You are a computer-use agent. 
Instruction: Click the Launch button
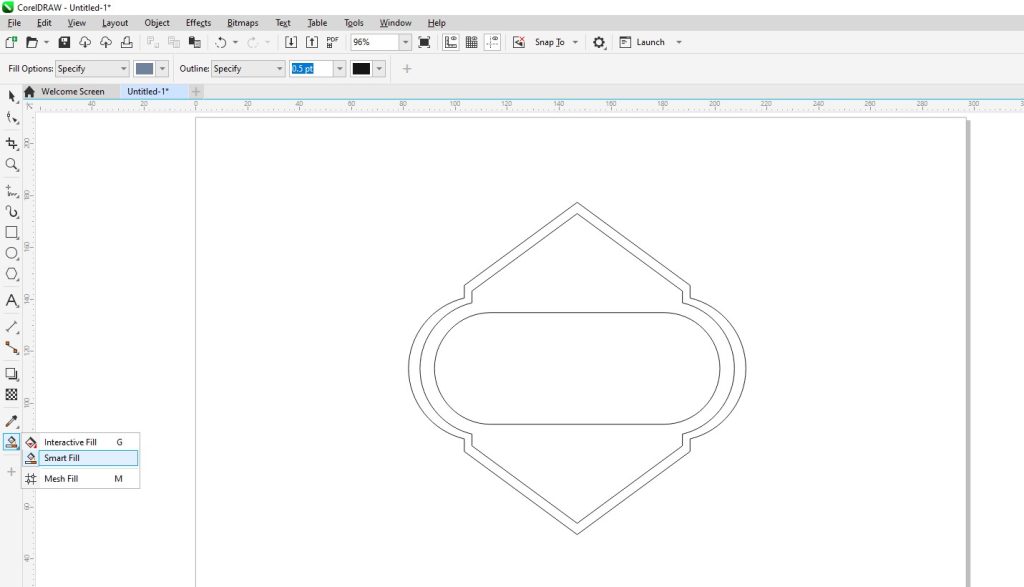[x=650, y=42]
